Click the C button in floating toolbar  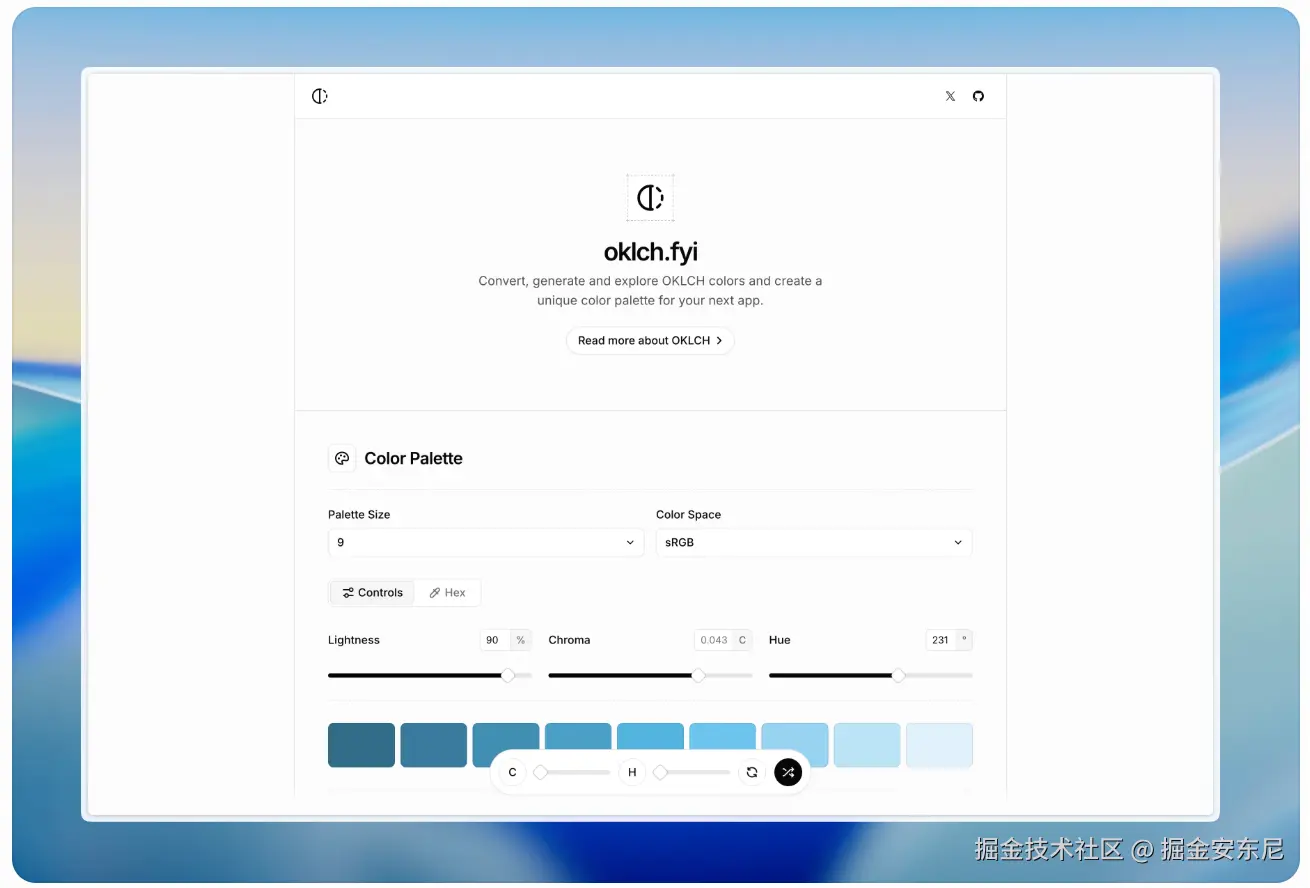coord(512,772)
